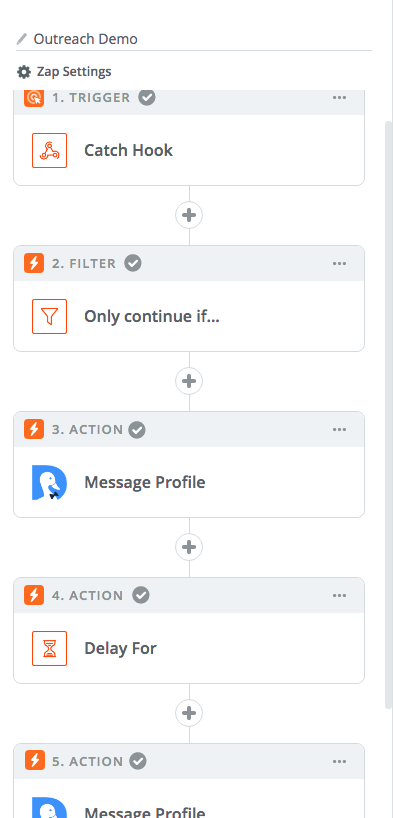
Task: Open the three-dot menu for 5. Action
Action: click(x=339, y=762)
